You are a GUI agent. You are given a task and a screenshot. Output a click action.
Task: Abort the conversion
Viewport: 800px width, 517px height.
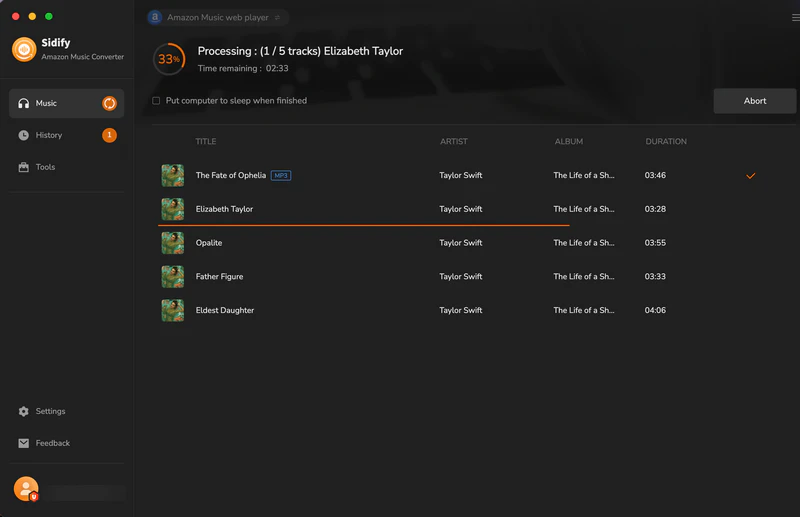coord(755,101)
